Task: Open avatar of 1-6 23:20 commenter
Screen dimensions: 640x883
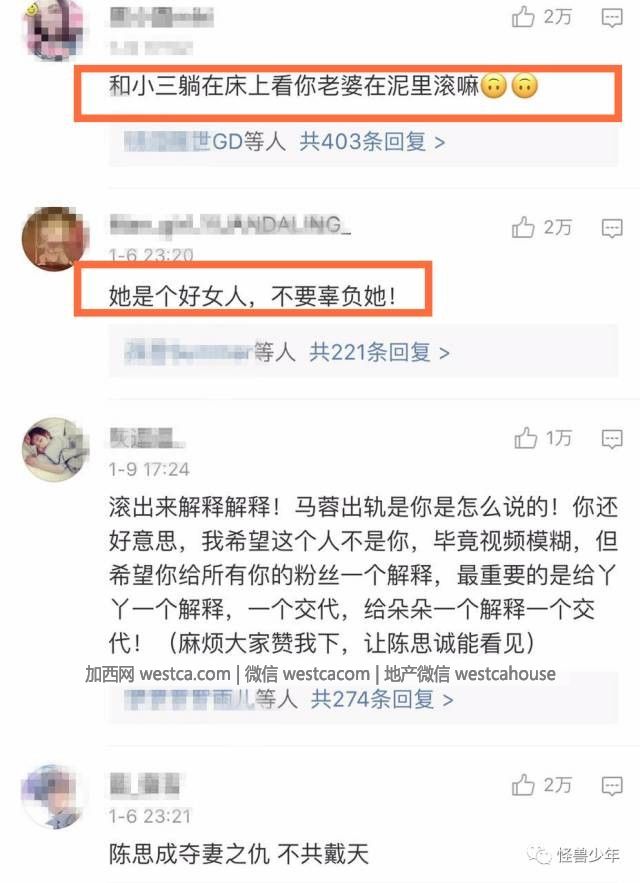Action: 54,239
